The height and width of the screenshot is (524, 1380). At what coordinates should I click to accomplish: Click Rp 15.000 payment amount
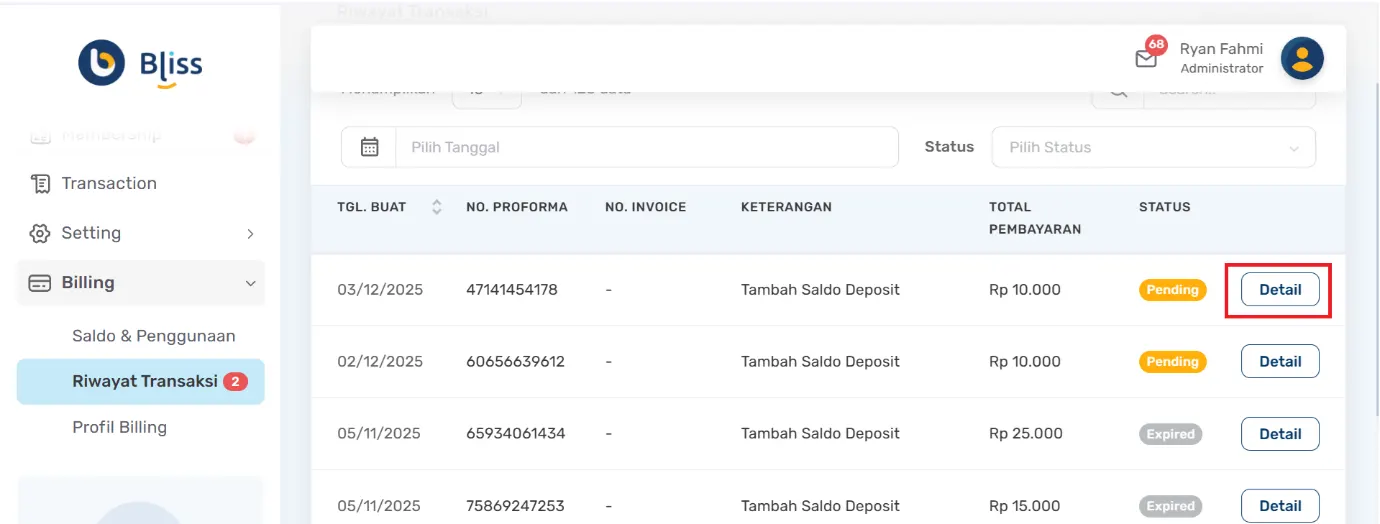[1025, 506]
